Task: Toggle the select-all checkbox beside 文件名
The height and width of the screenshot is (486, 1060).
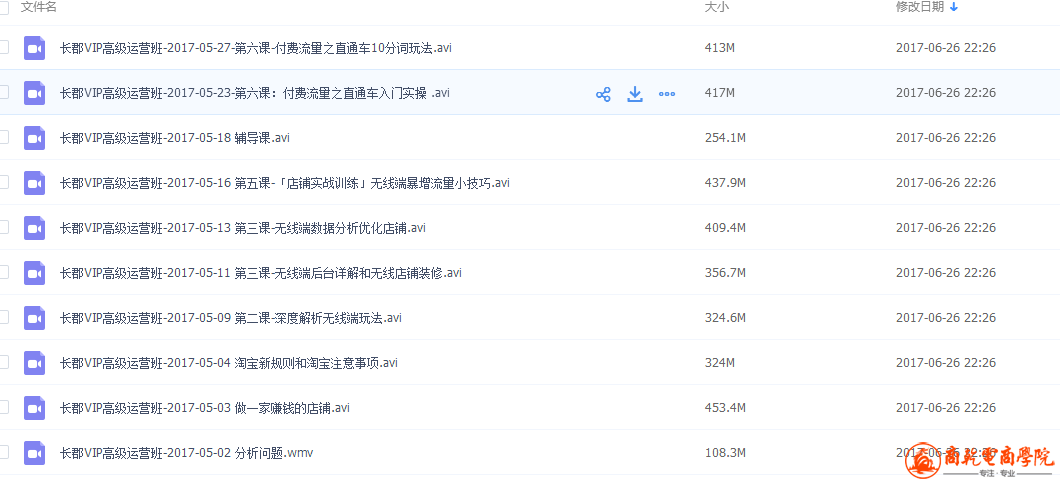Action: pyautogui.click(x=3, y=7)
